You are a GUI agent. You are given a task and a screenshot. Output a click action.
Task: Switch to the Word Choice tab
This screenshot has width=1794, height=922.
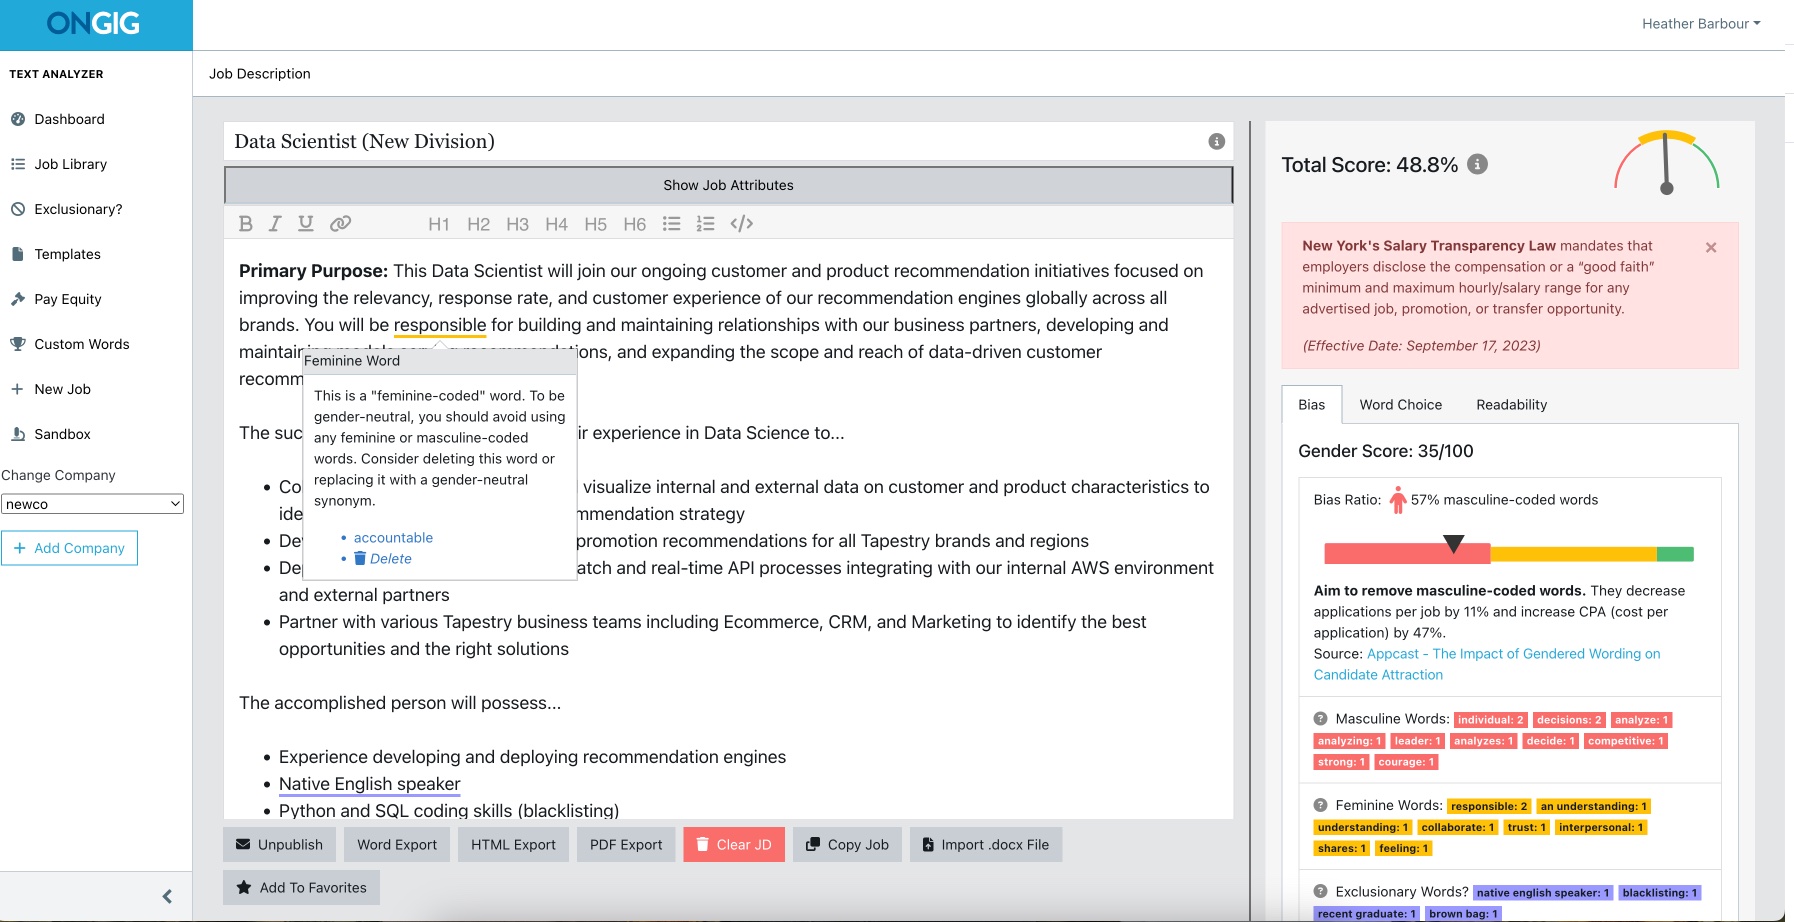(1401, 405)
